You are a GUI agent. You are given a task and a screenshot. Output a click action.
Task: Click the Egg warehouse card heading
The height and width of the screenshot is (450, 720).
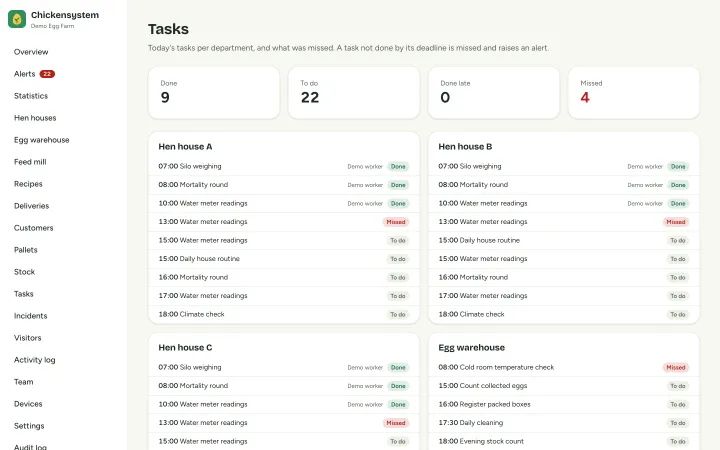click(472, 348)
